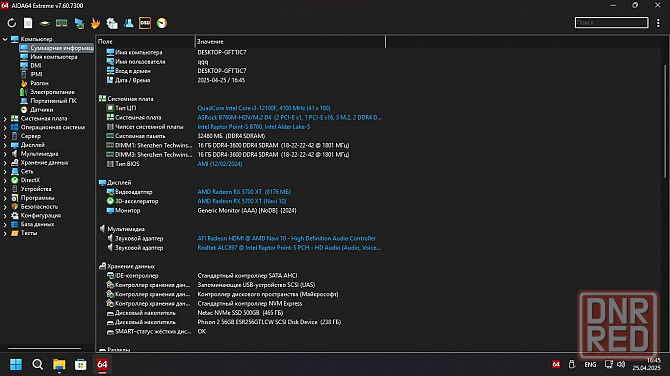Select the Конфигурация tree item

tap(41, 216)
